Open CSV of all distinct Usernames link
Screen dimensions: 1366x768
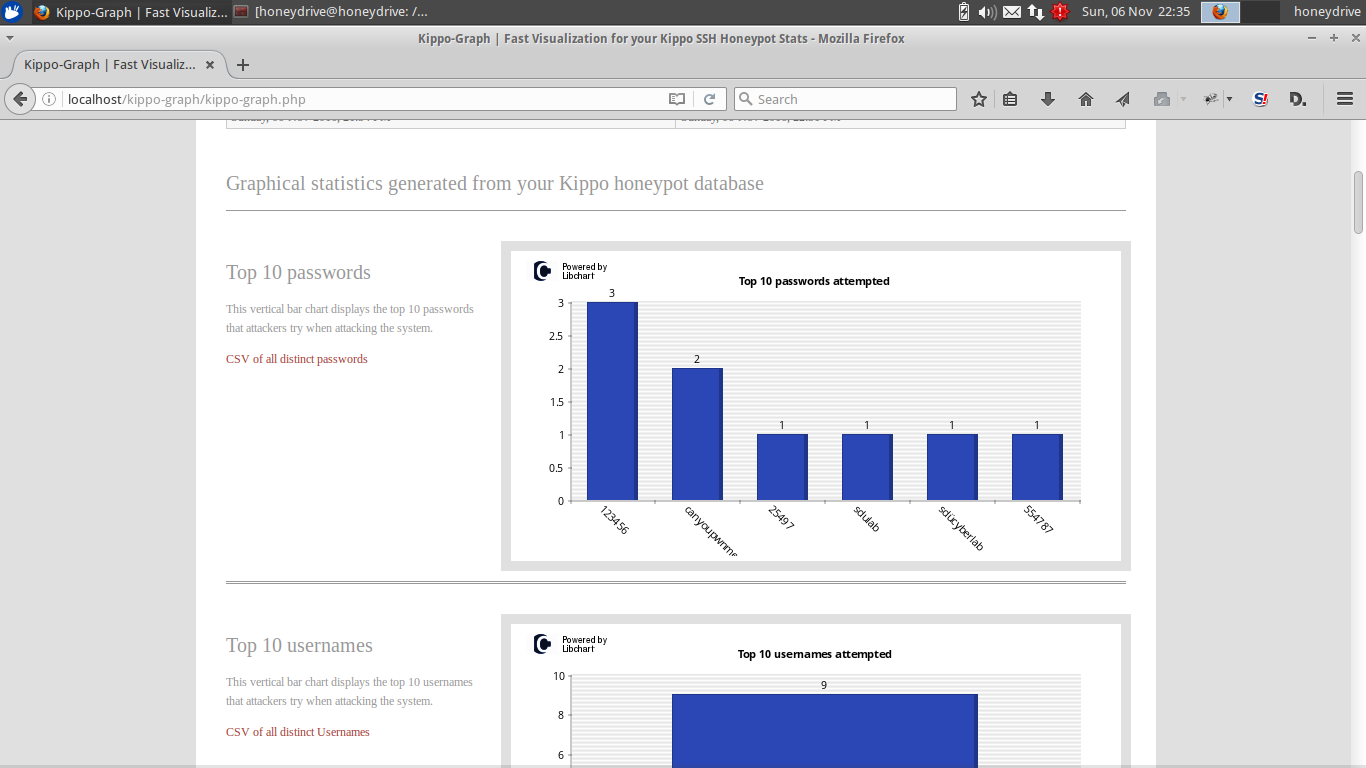pos(298,732)
